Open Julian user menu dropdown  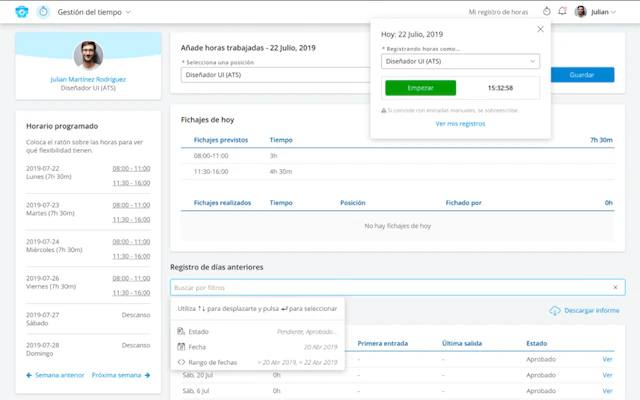[596, 12]
